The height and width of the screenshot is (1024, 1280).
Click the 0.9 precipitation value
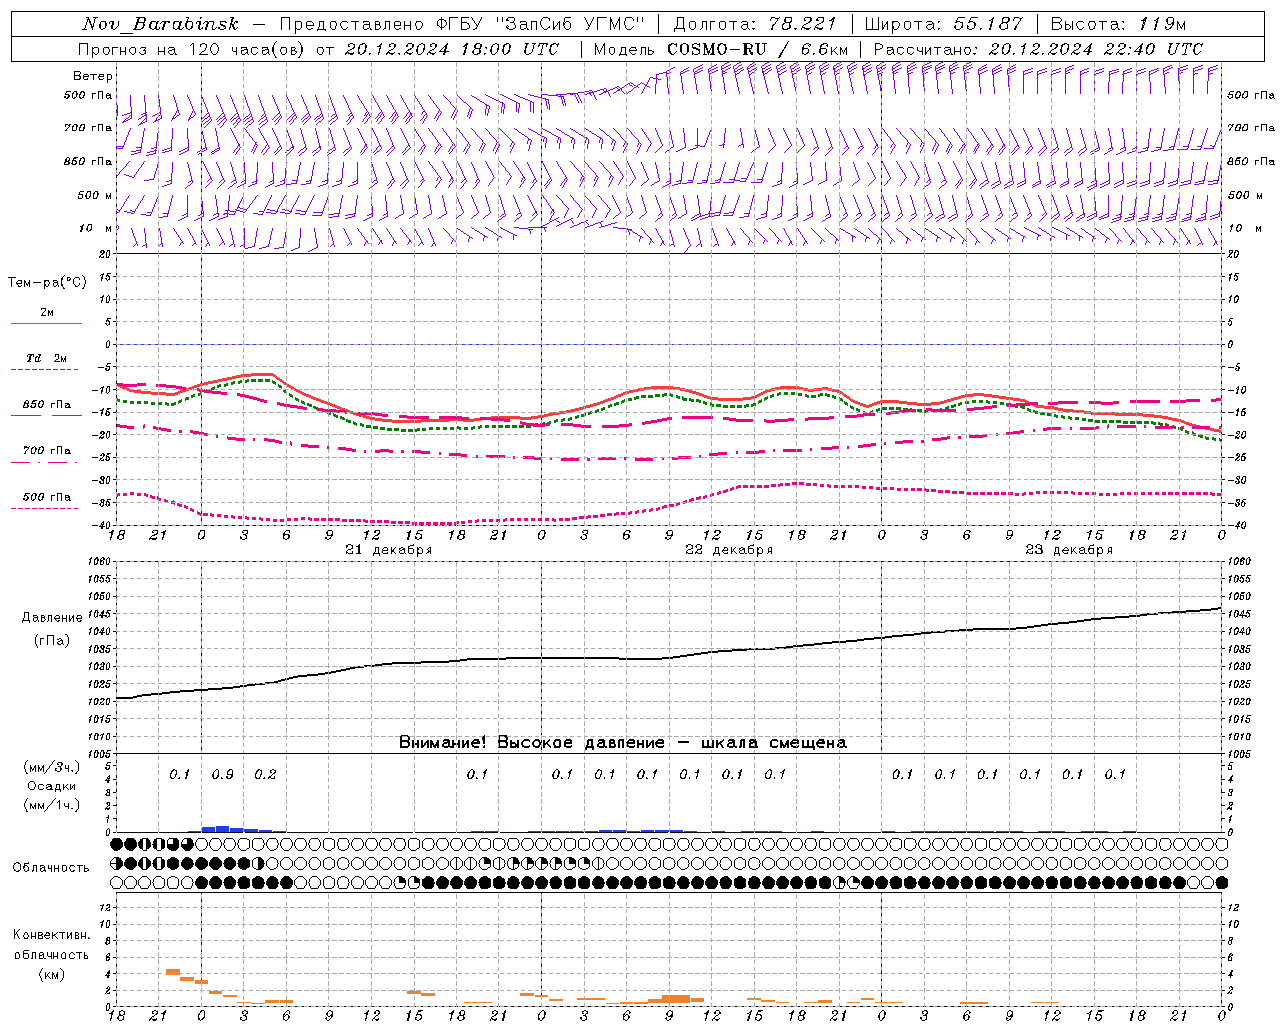click(x=222, y=774)
